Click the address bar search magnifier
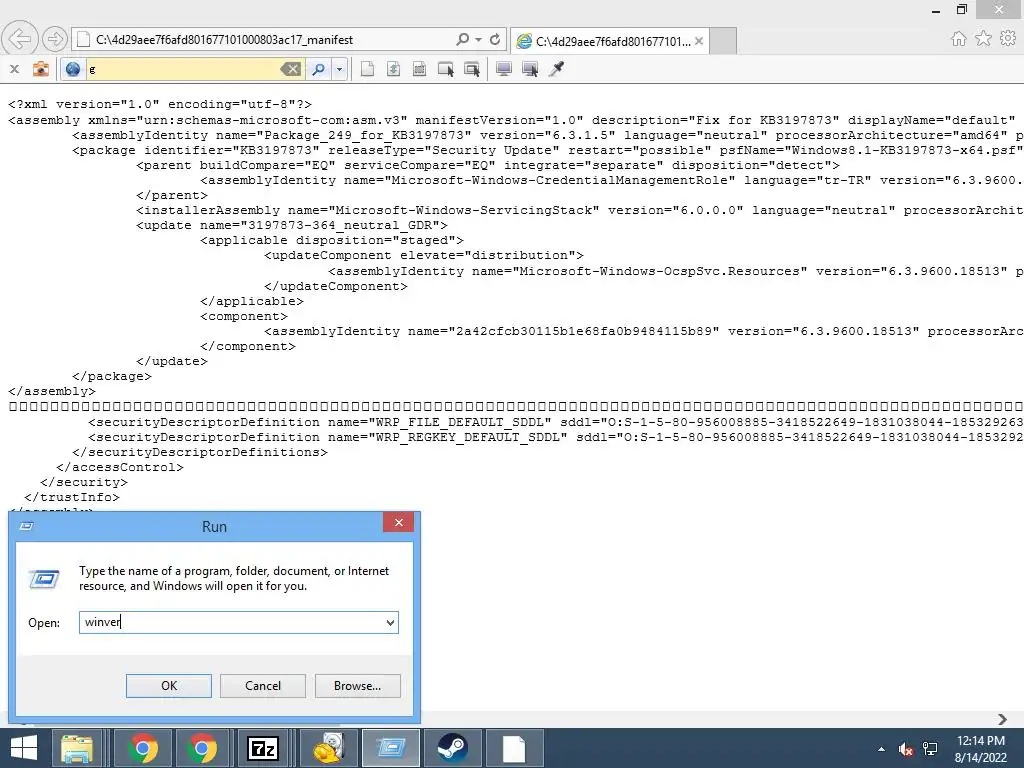The image size is (1024, 768). pyautogui.click(x=462, y=39)
